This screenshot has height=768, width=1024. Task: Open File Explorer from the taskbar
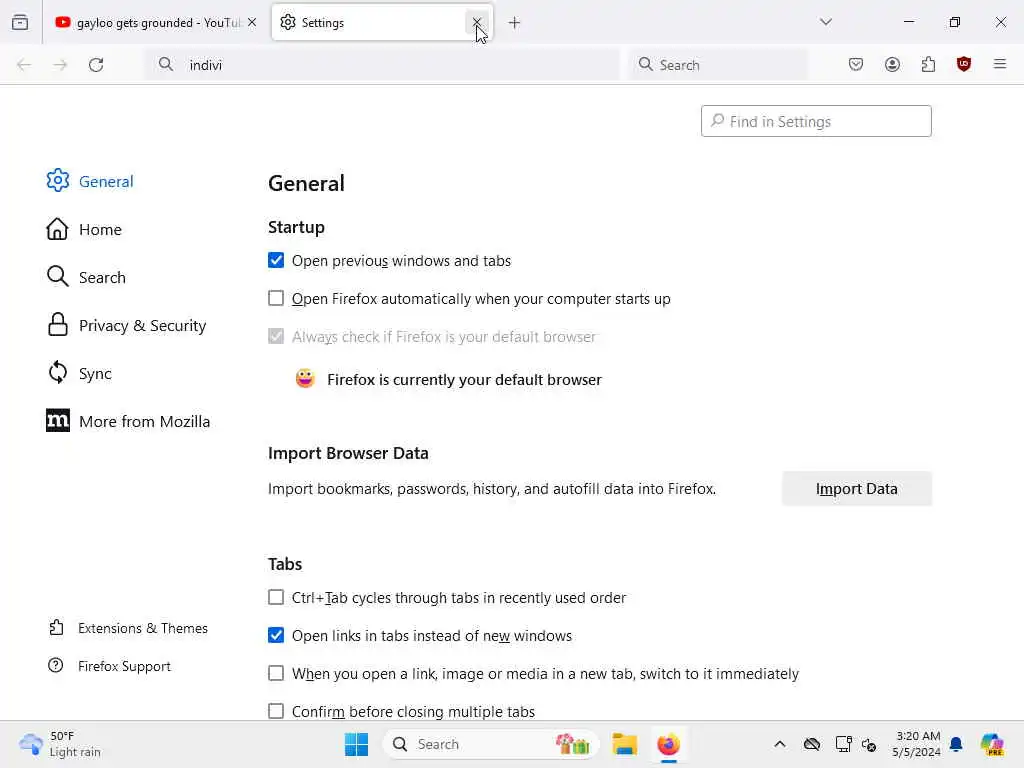click(x=624, y=744)
